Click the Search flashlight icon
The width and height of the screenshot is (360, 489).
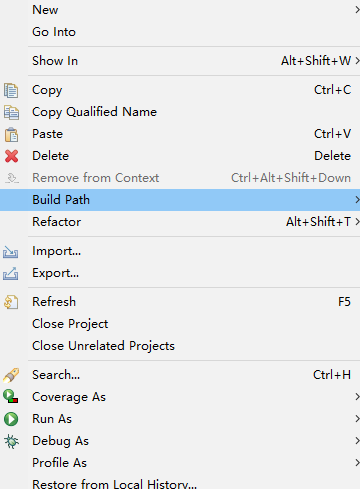11,375
